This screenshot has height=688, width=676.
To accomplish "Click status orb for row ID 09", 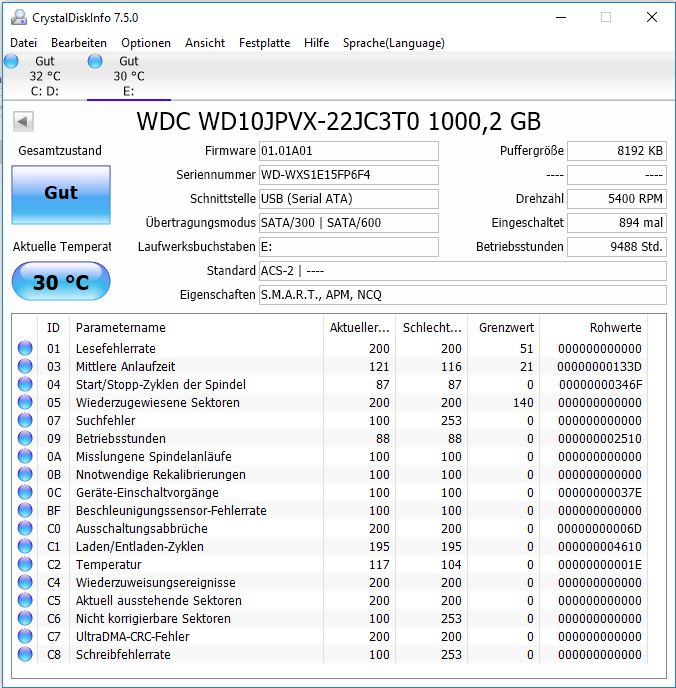I will click(25, 438).
